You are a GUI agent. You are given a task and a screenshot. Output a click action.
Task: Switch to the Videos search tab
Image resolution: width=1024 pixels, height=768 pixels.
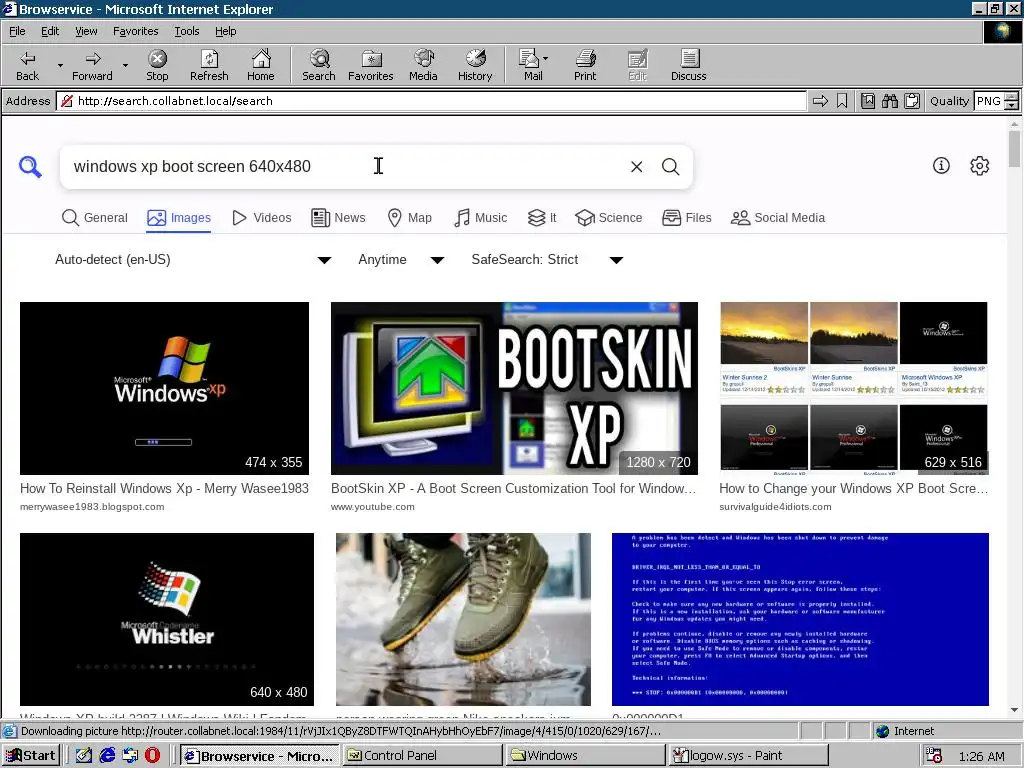(x=262, y=217)
